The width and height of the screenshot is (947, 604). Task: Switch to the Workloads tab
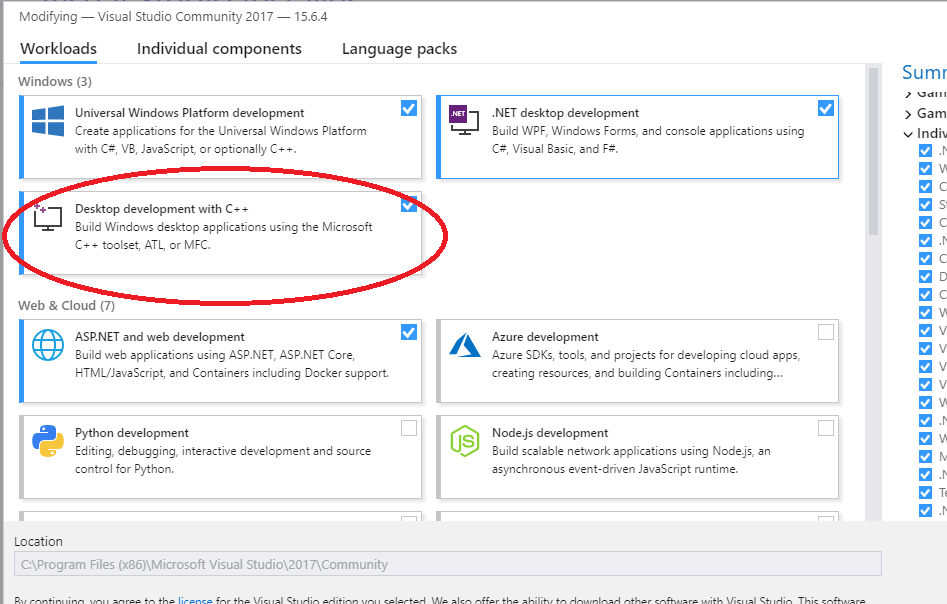(x=59, y=49)
